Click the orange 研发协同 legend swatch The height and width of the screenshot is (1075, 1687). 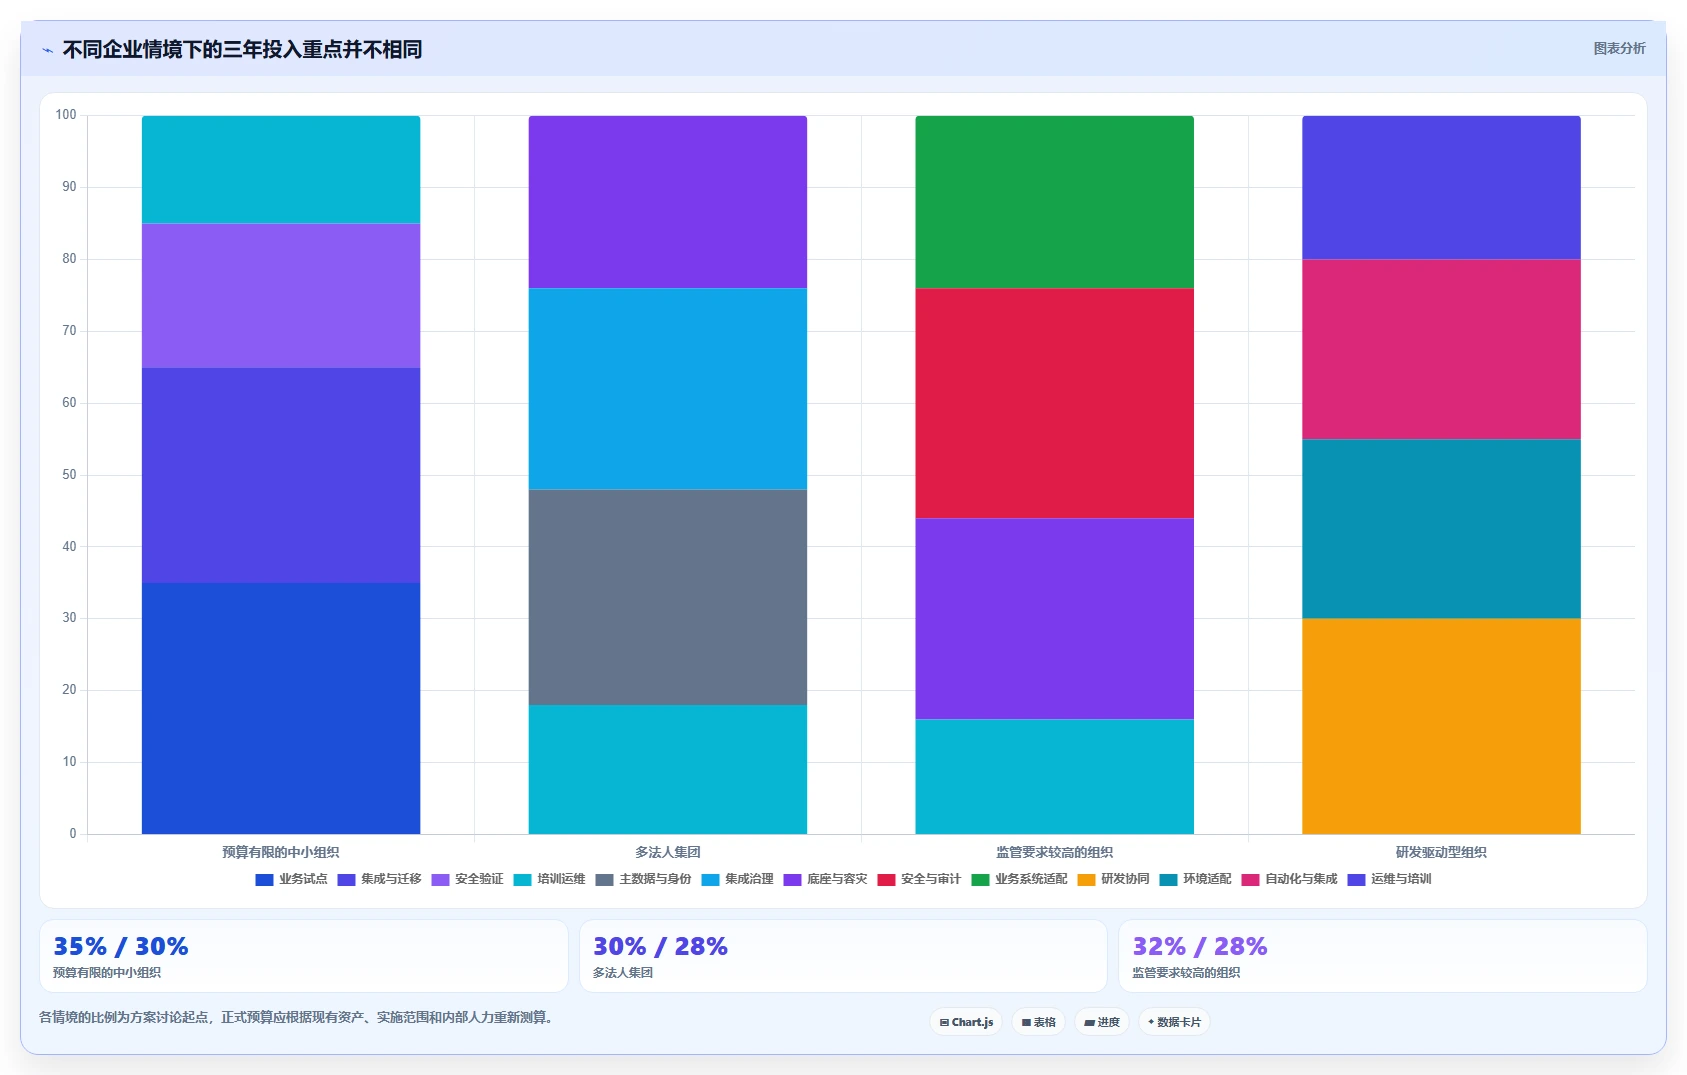click(x=1086, y=880)
